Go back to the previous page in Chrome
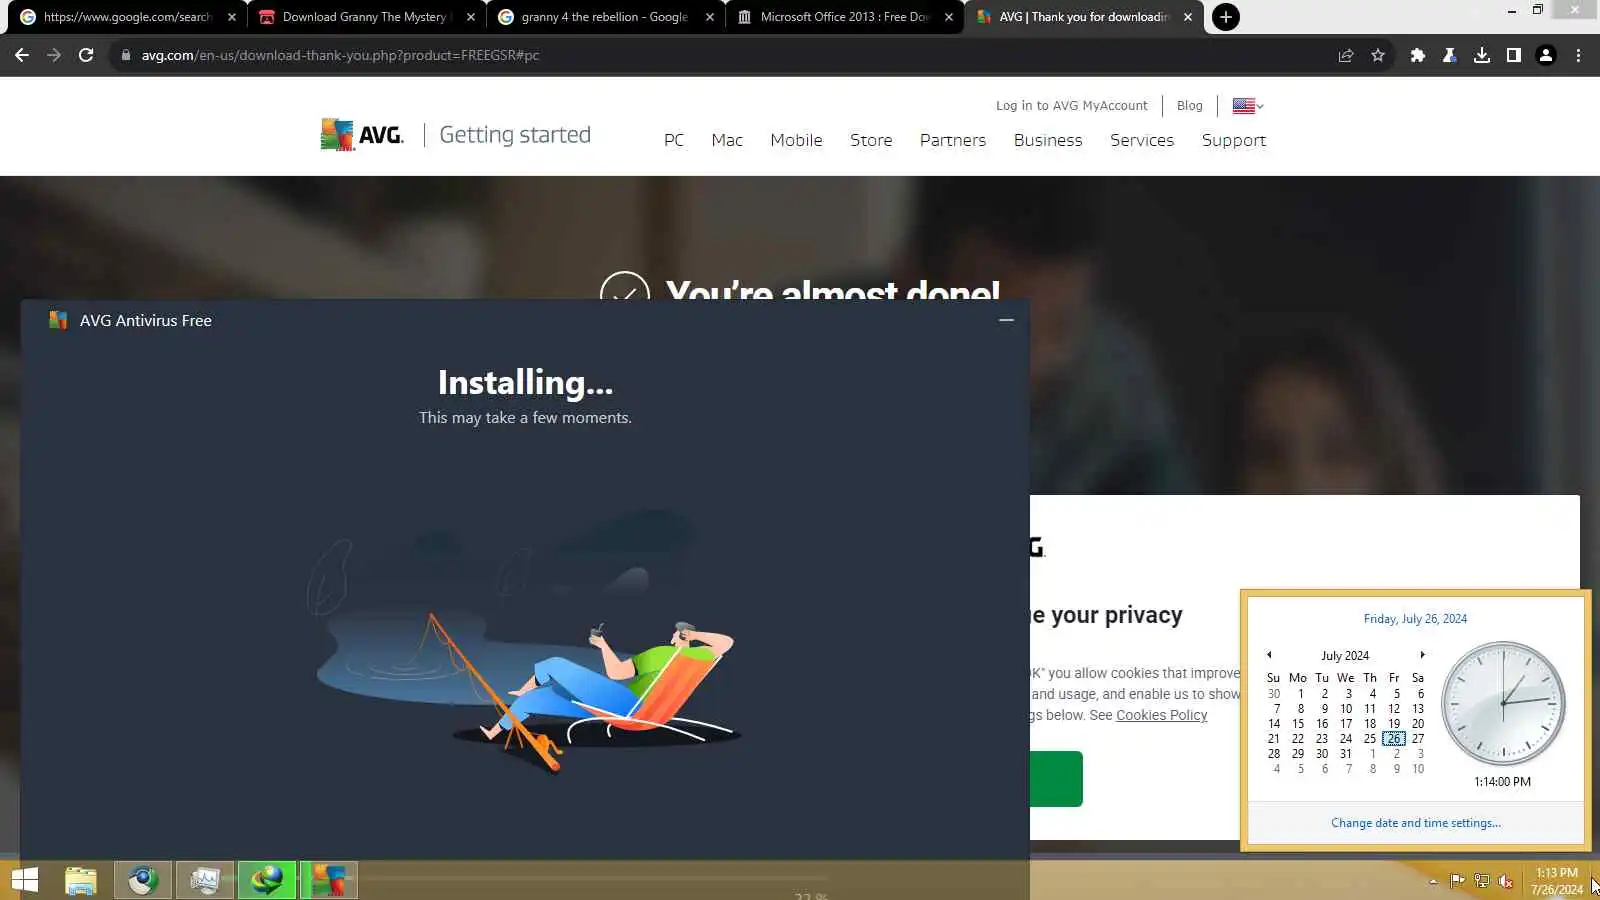Screen dimensions: 1600x900 coord(22,55)
